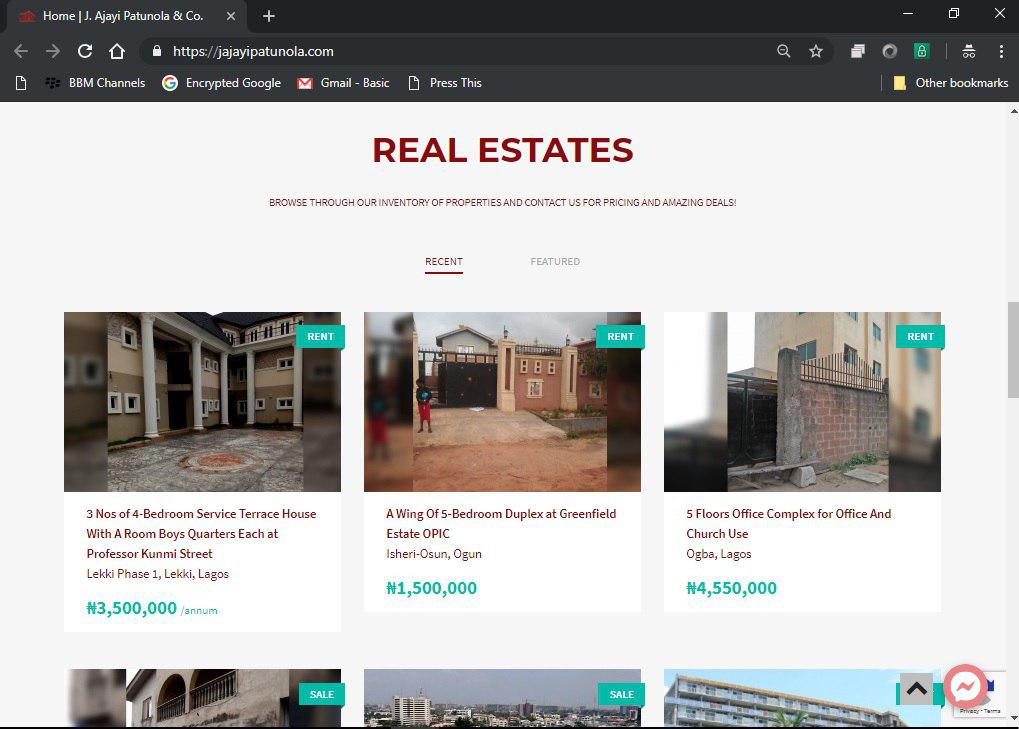1019x729 pixels.
Task: Open the zoom magnifier icon in address bar
Action: 784,51
